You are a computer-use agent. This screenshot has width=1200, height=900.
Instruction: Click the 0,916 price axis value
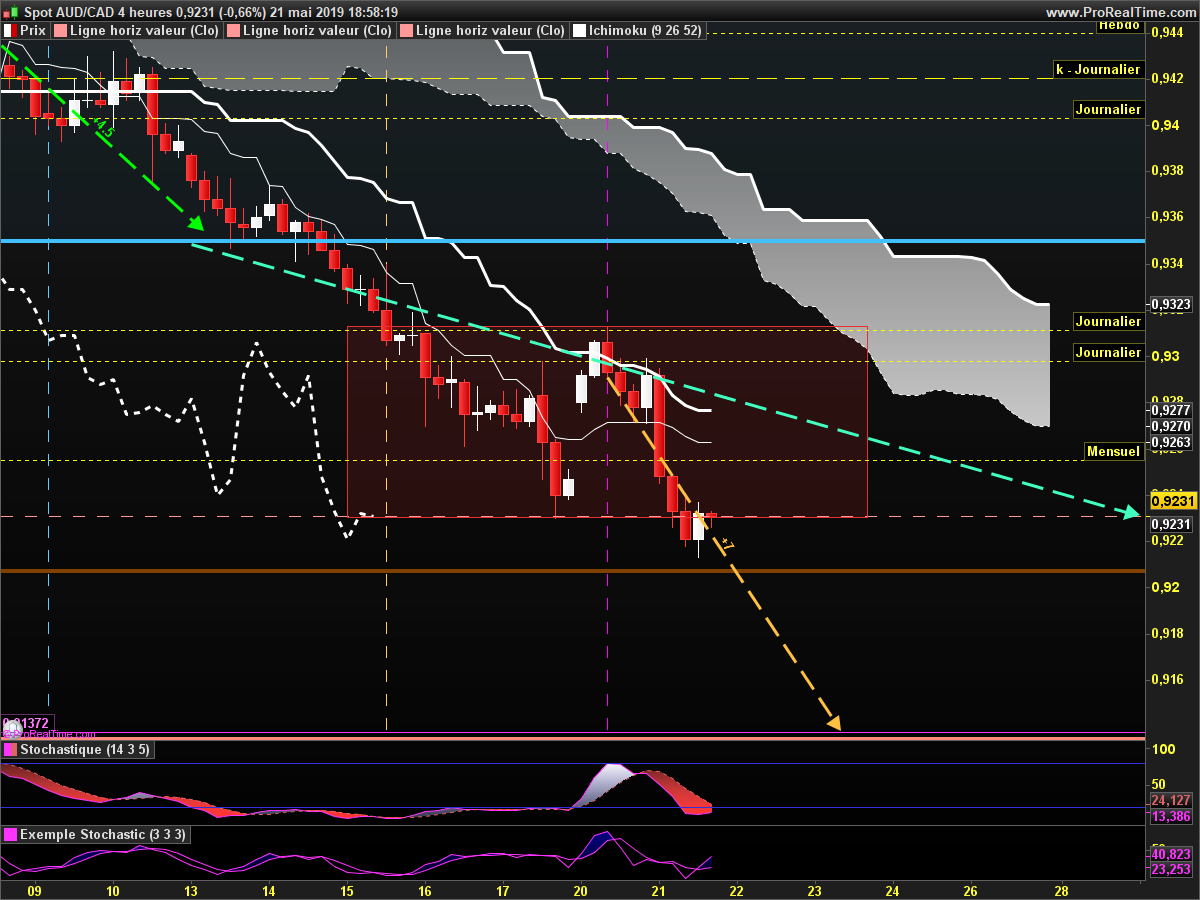1166,679
